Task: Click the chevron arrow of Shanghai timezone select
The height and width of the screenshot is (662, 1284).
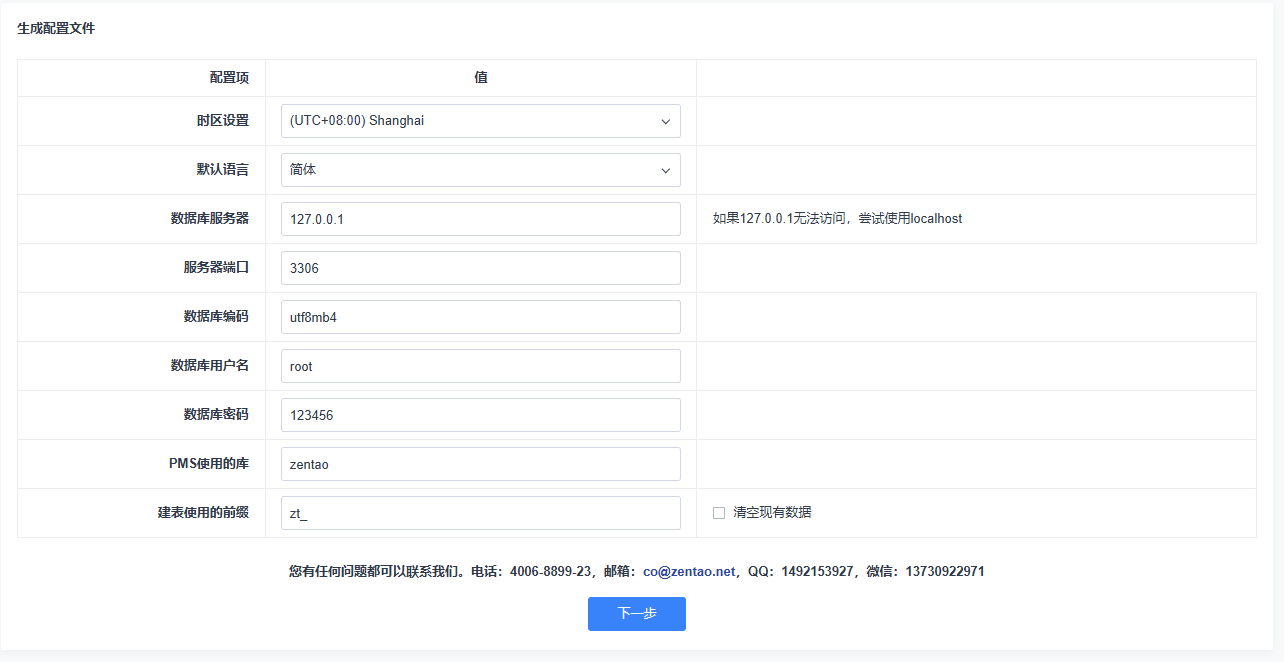Action: 666,122
